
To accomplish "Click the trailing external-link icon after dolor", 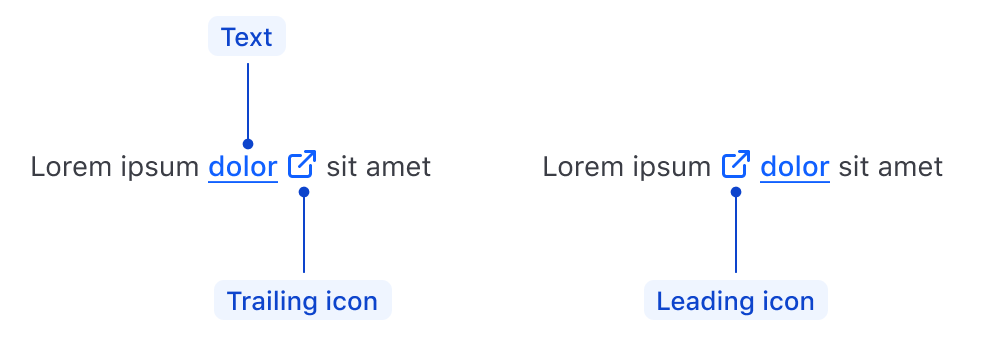I will click(302, 165).
